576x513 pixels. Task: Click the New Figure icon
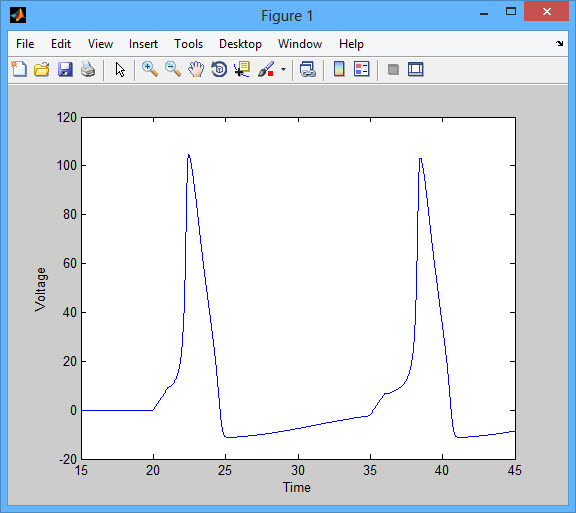tap(19, 69)
